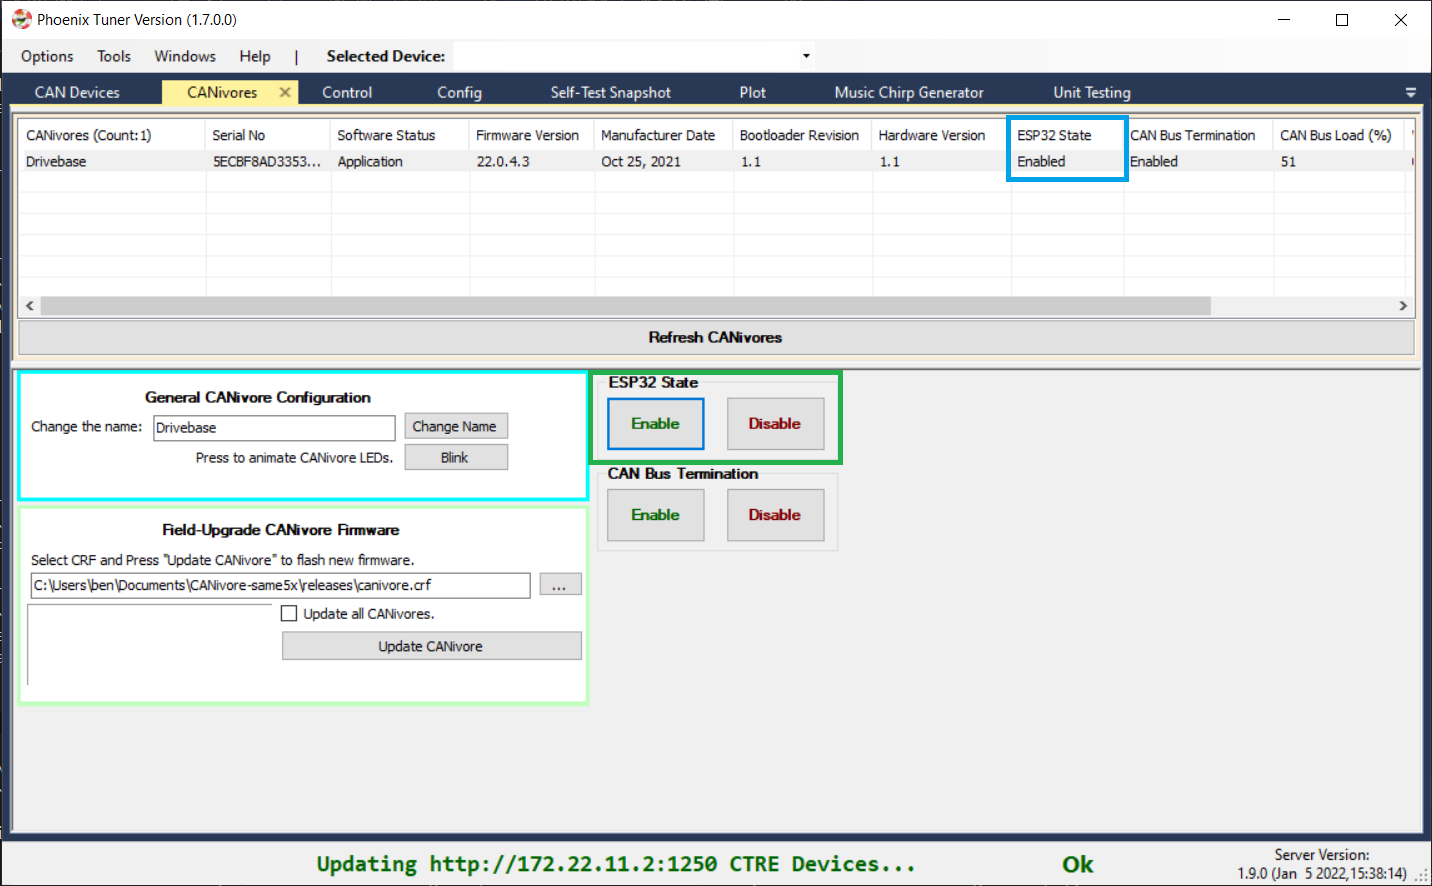Click the Manufacturer Date column header
The width and height of the screenshot is (1432, 886).
coord(664,135)
